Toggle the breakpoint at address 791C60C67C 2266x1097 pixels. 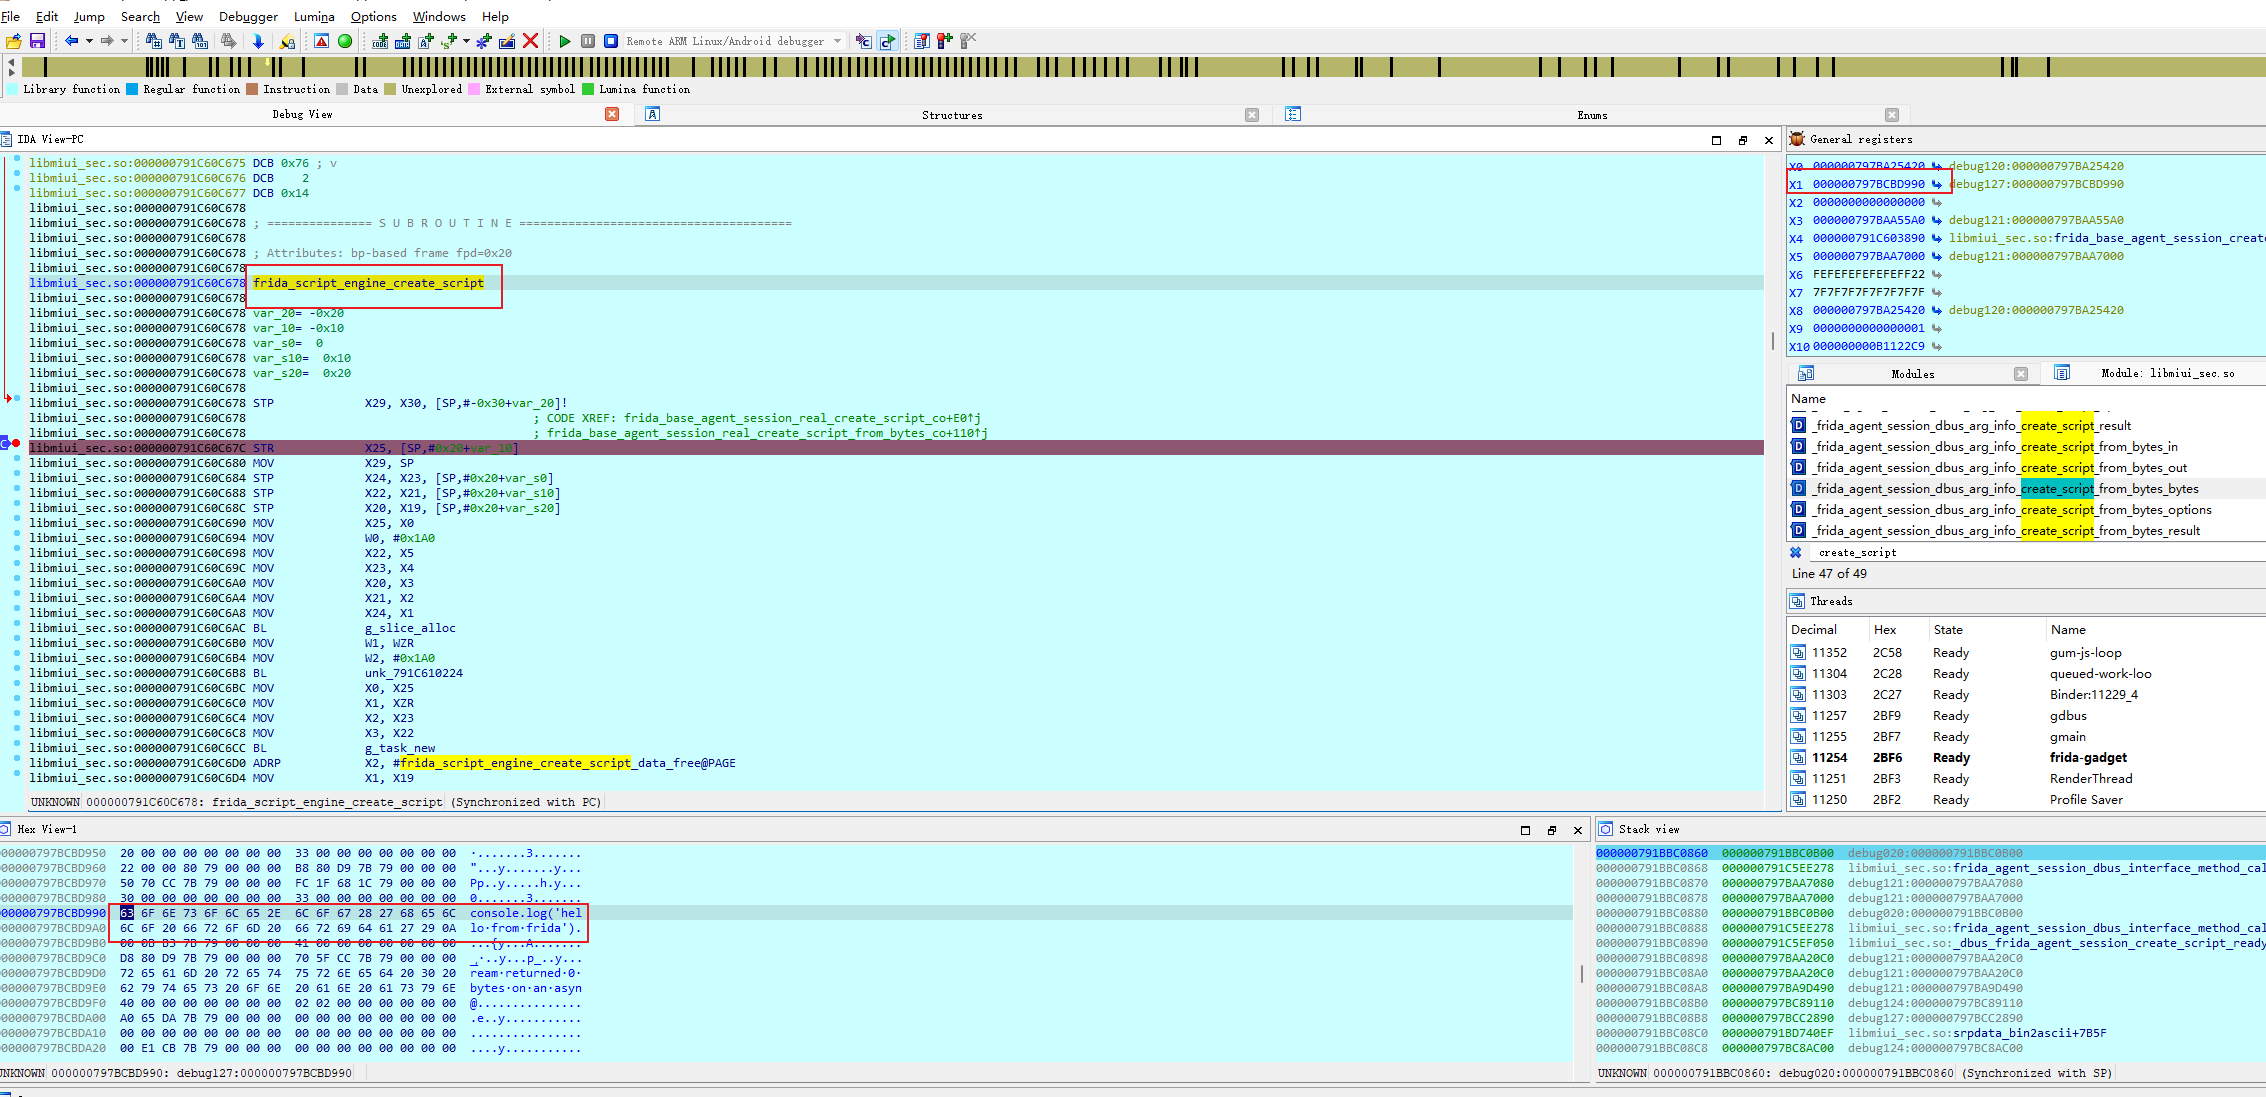[16, 443]
